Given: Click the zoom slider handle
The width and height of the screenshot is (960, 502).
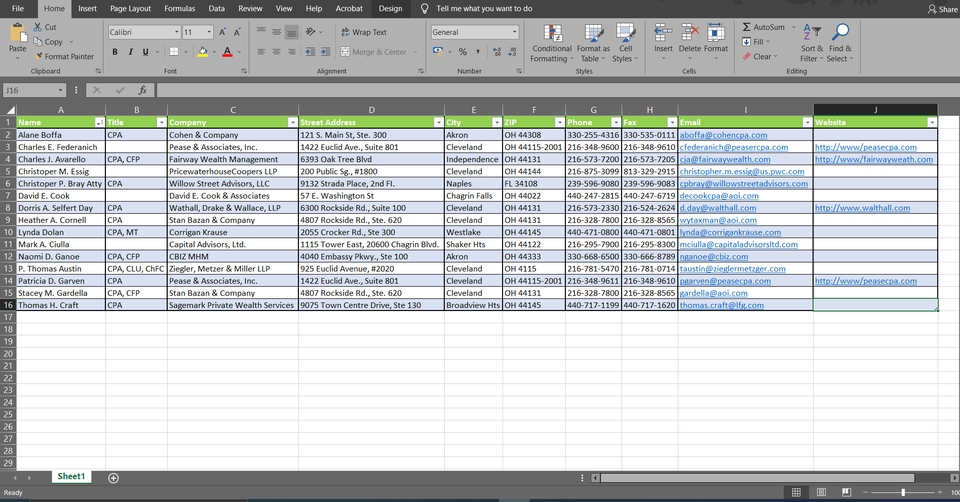Looking at the screenshot, I should pyautogui.click(x=902, y=492).
